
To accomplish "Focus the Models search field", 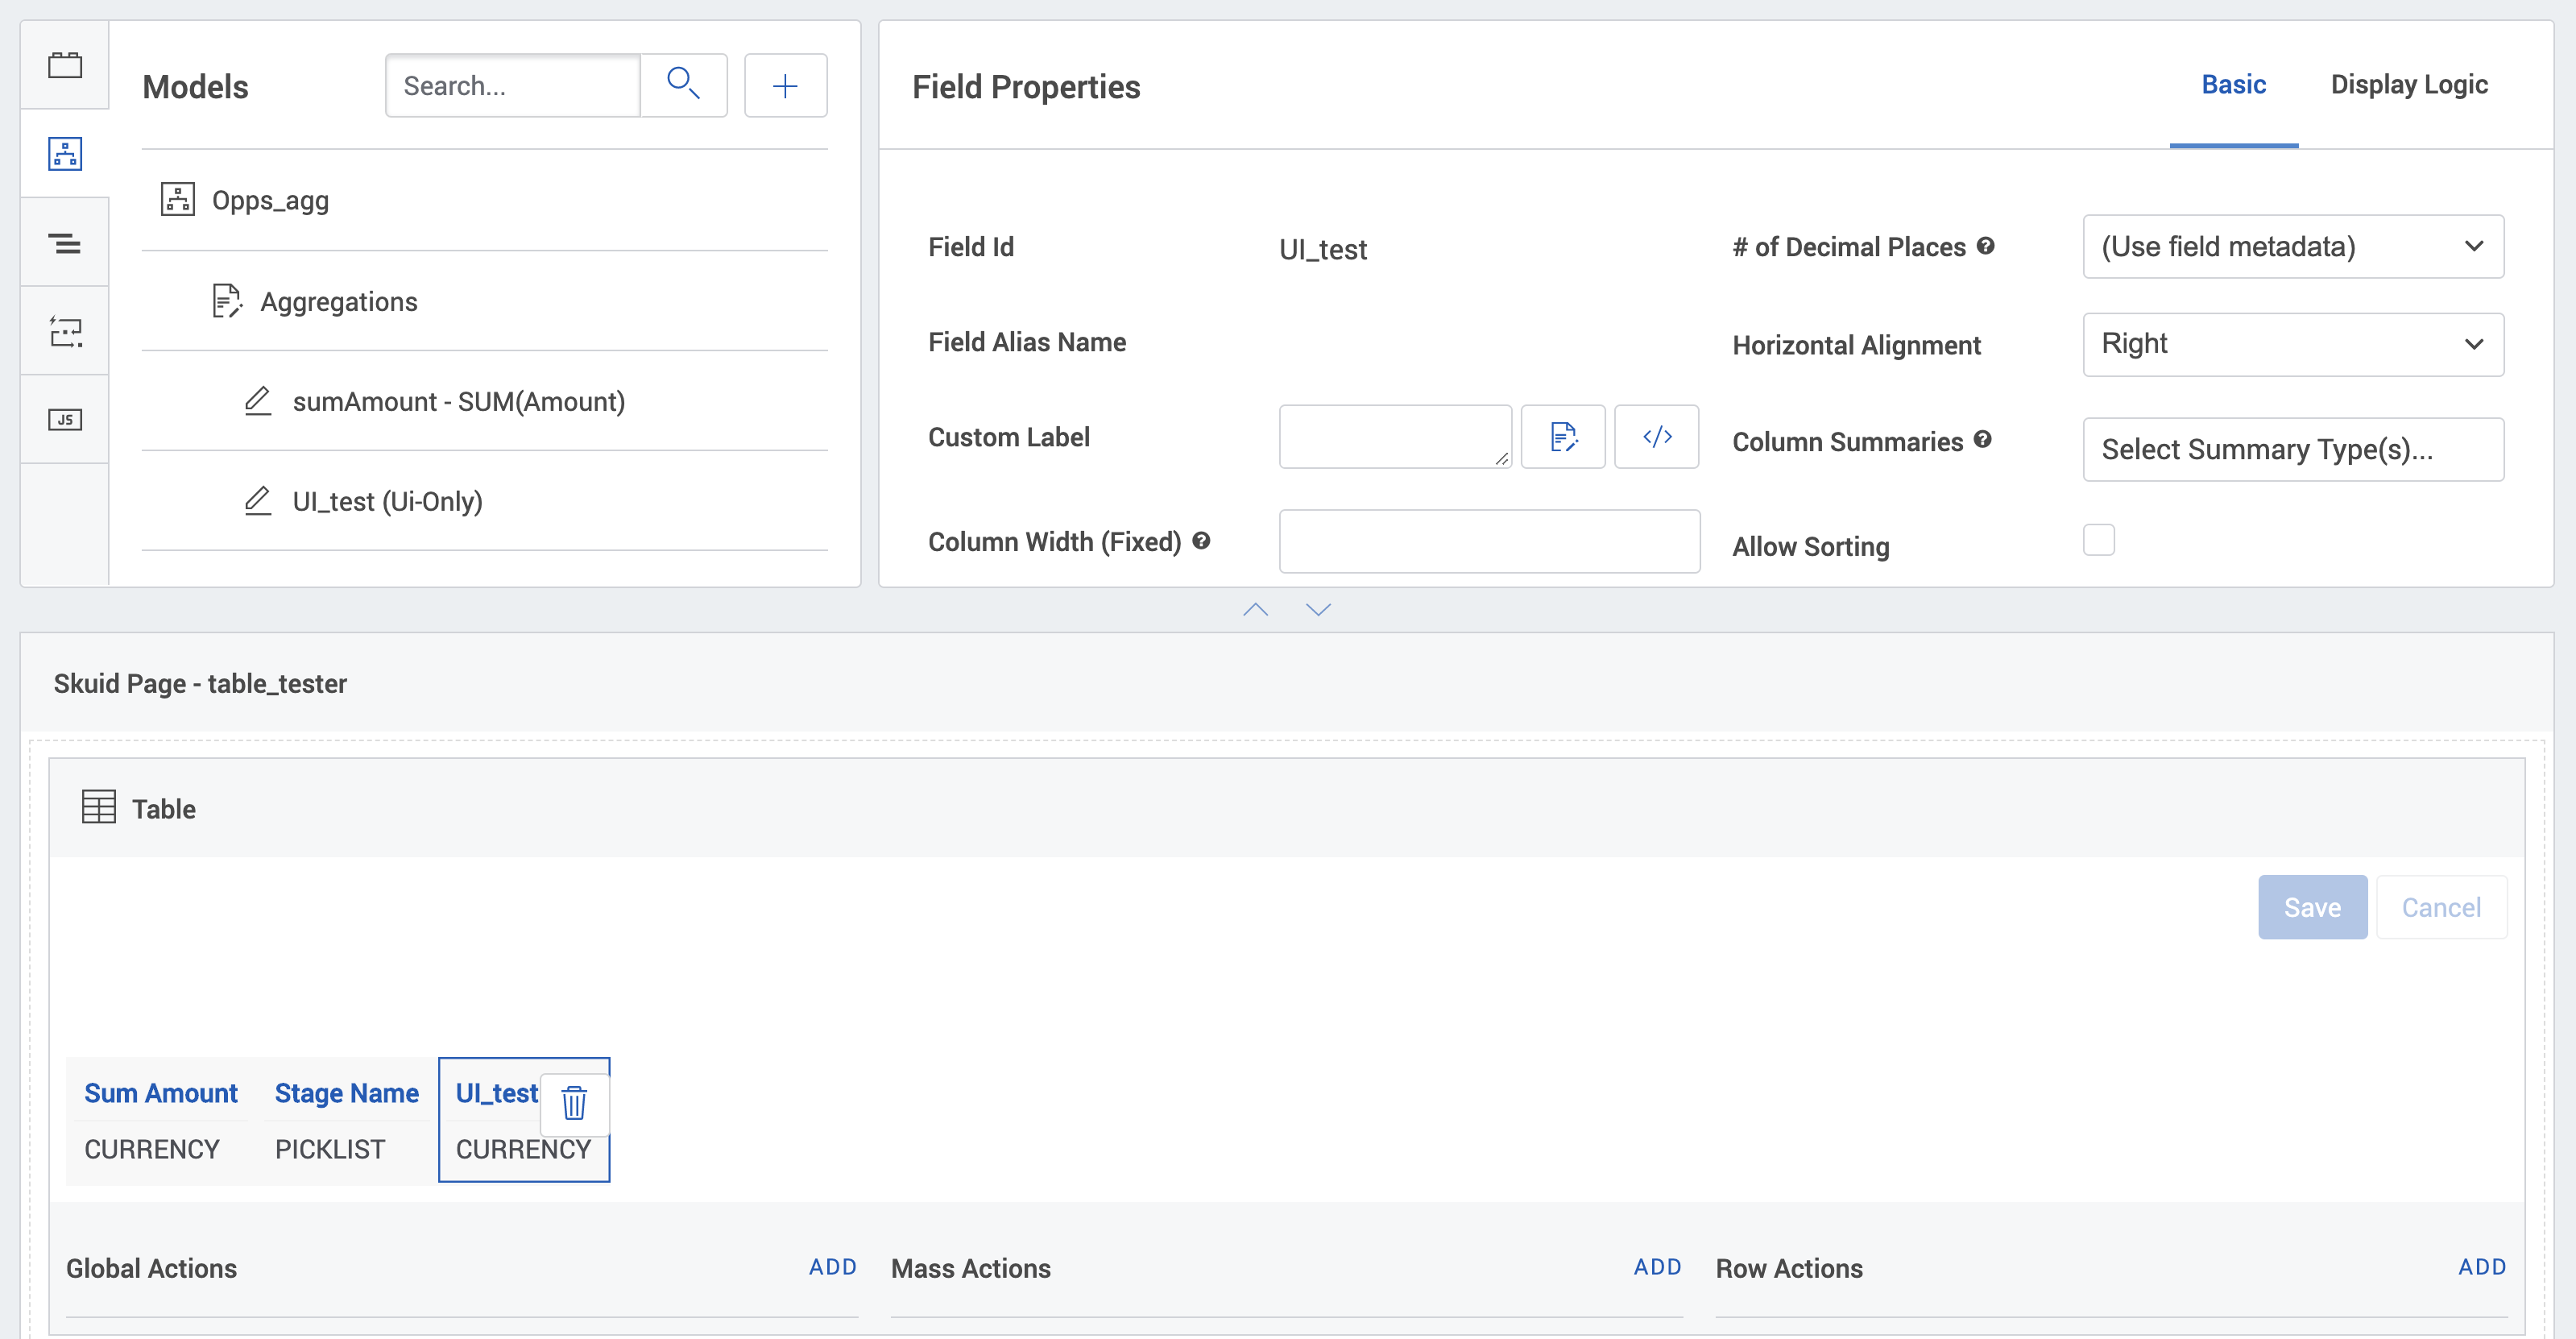I will (x=513, y=85).
